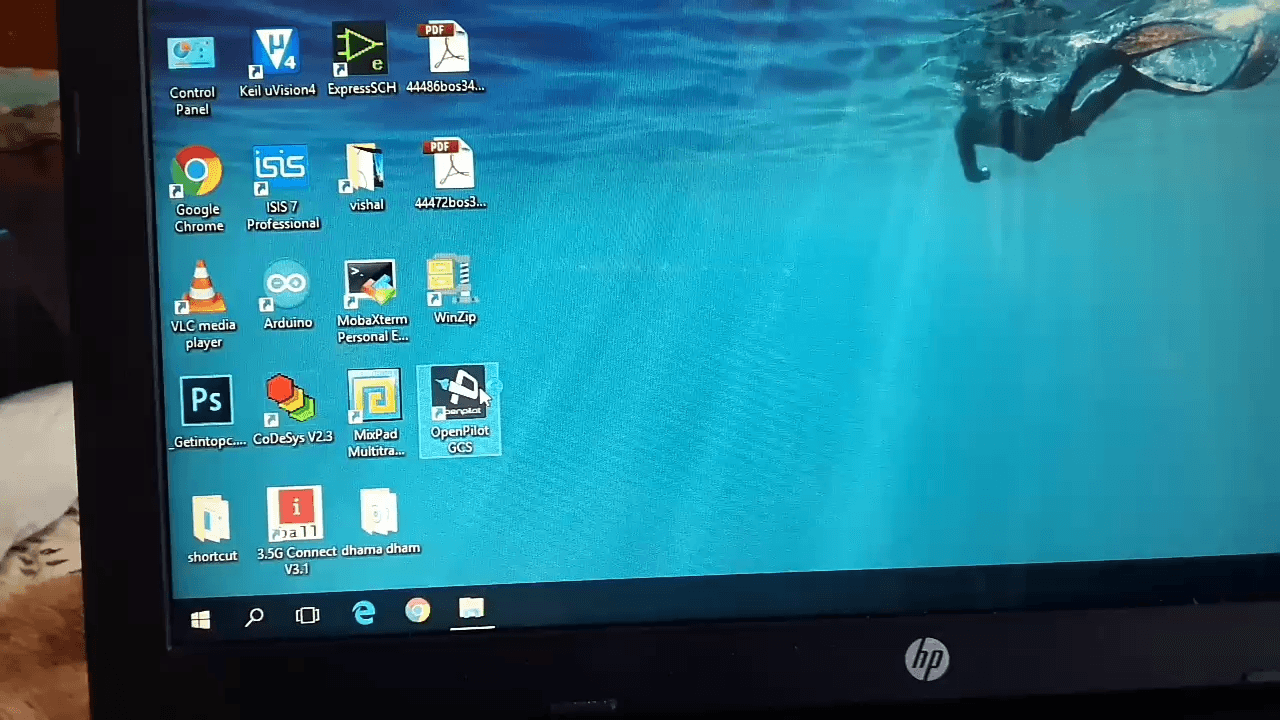Open CoDeSys V2.3 shortcut

pos(291,400)
